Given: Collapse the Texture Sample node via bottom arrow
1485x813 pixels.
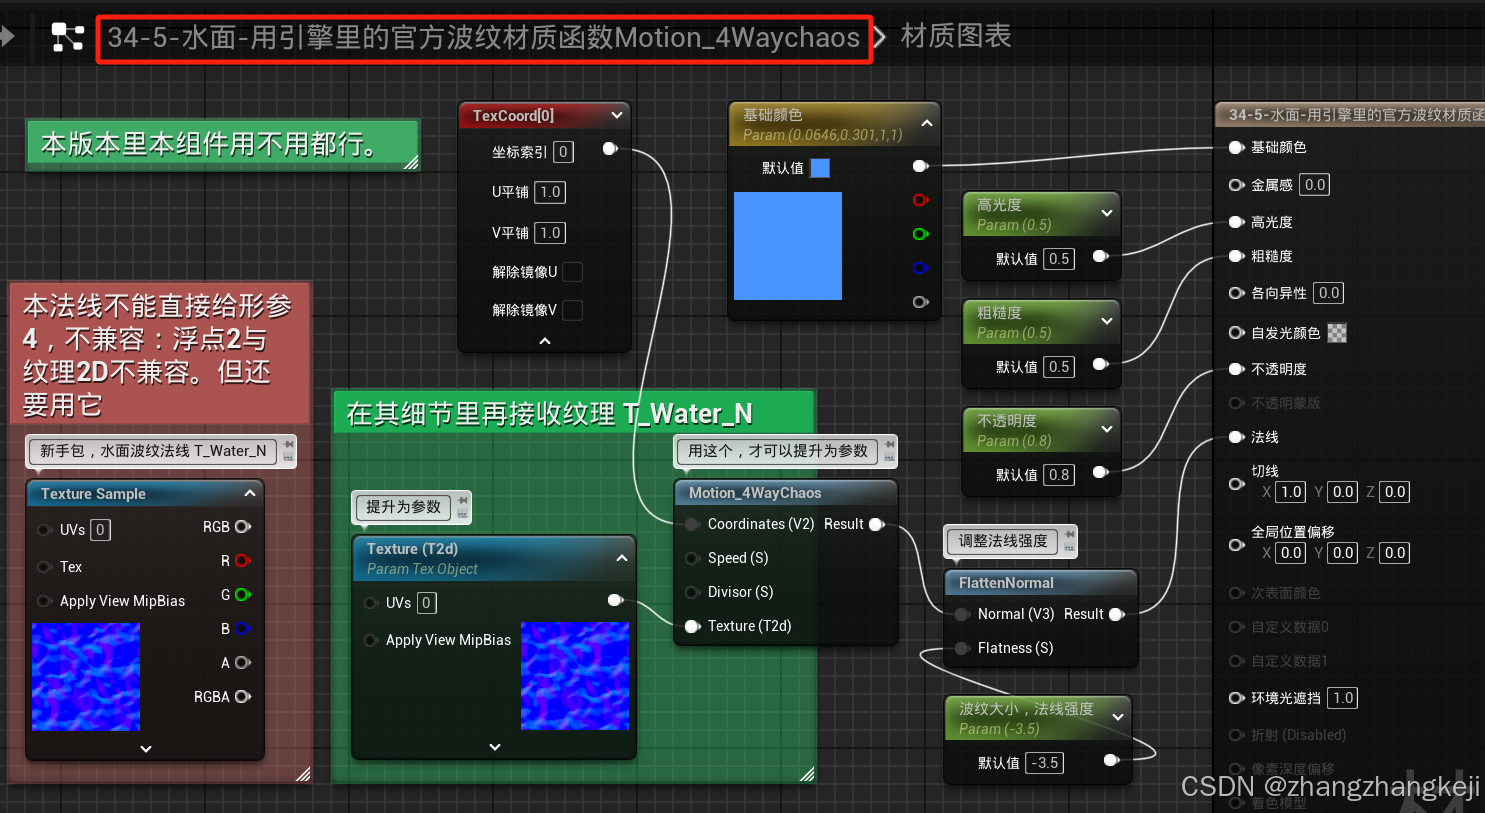Looking at the screenshot, I should (x=145, y=748).
